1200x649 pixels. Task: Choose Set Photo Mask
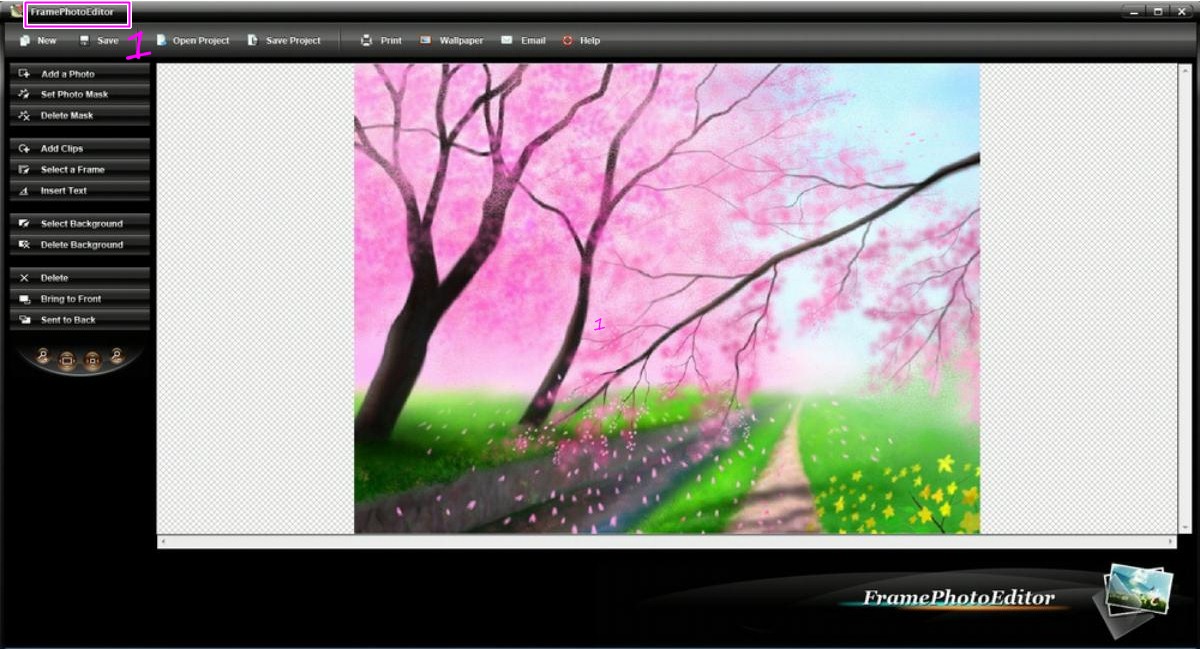coord(80,94)
